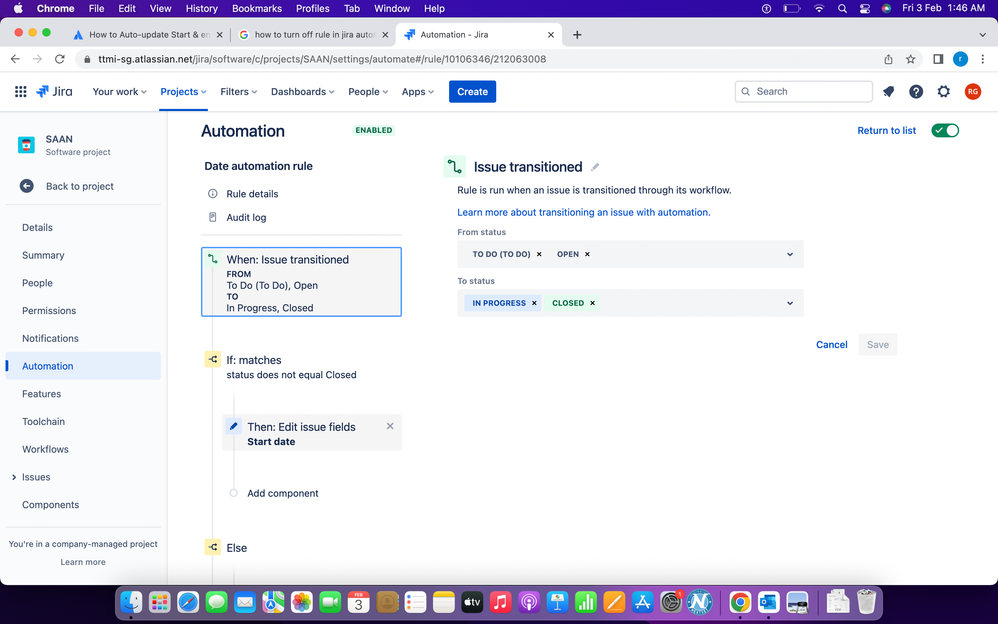Screen dimensions: 998x624
Task: Open Workflows in the project sidebar
Action: 45,449
